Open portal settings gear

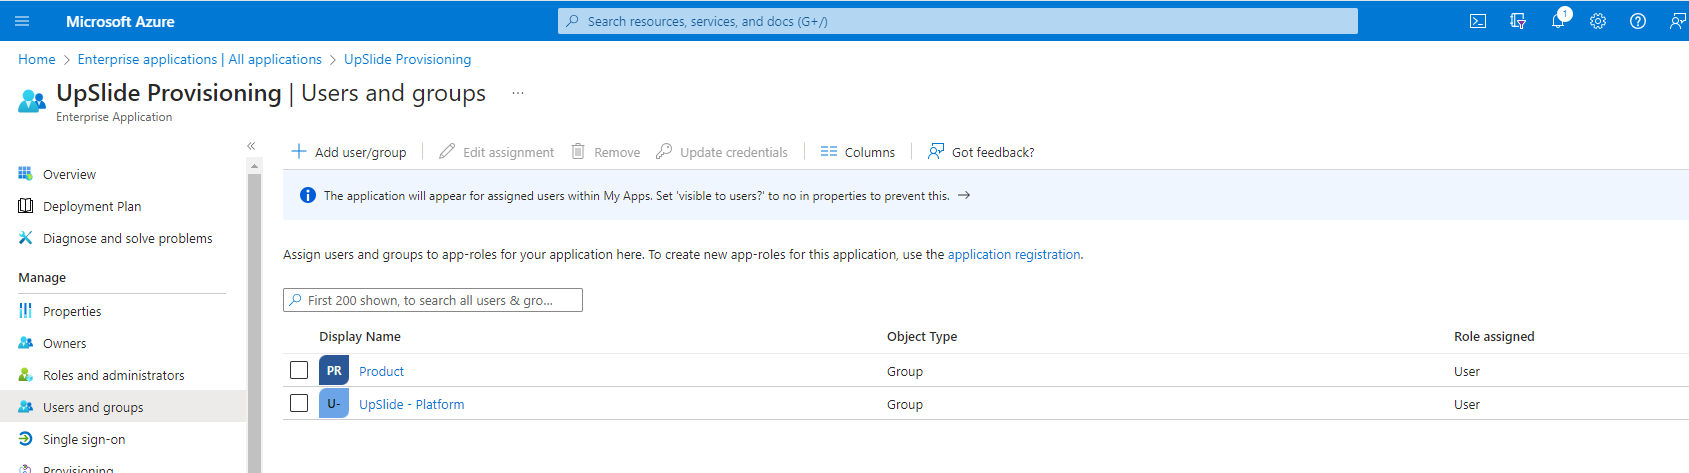point(1598,21)
